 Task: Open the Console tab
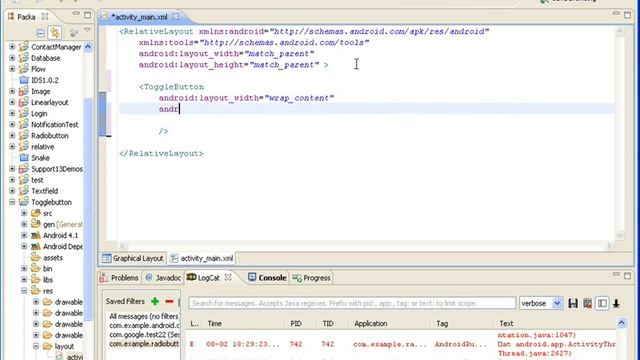(x=267, y=278)
